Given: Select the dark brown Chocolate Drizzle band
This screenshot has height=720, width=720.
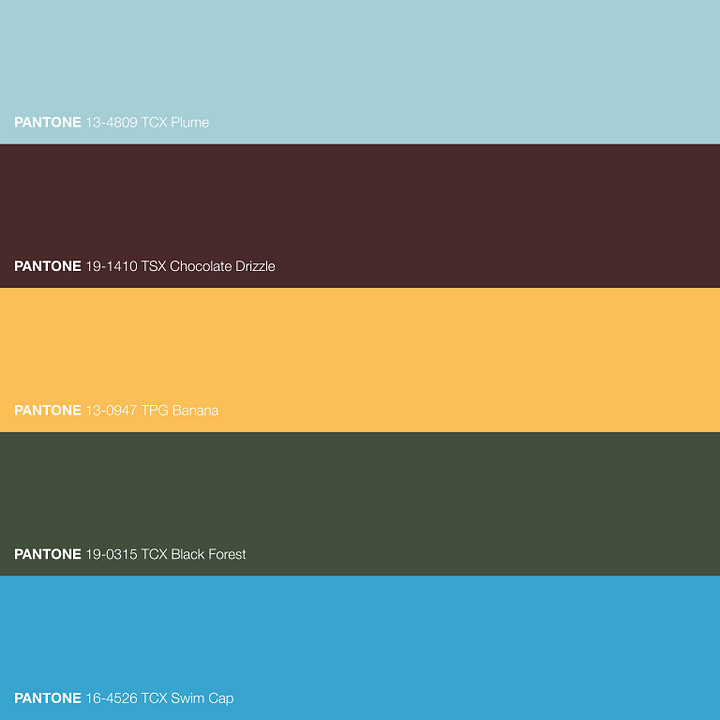Looking at the screenshot, I should pyautogui.click(x=360, y=216).
